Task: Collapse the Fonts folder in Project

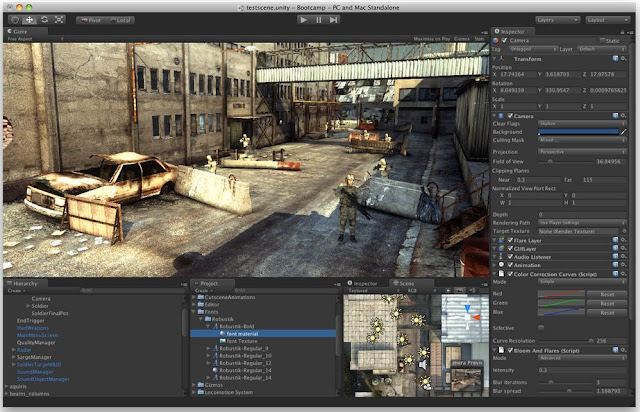Action: tap(194, 312)
